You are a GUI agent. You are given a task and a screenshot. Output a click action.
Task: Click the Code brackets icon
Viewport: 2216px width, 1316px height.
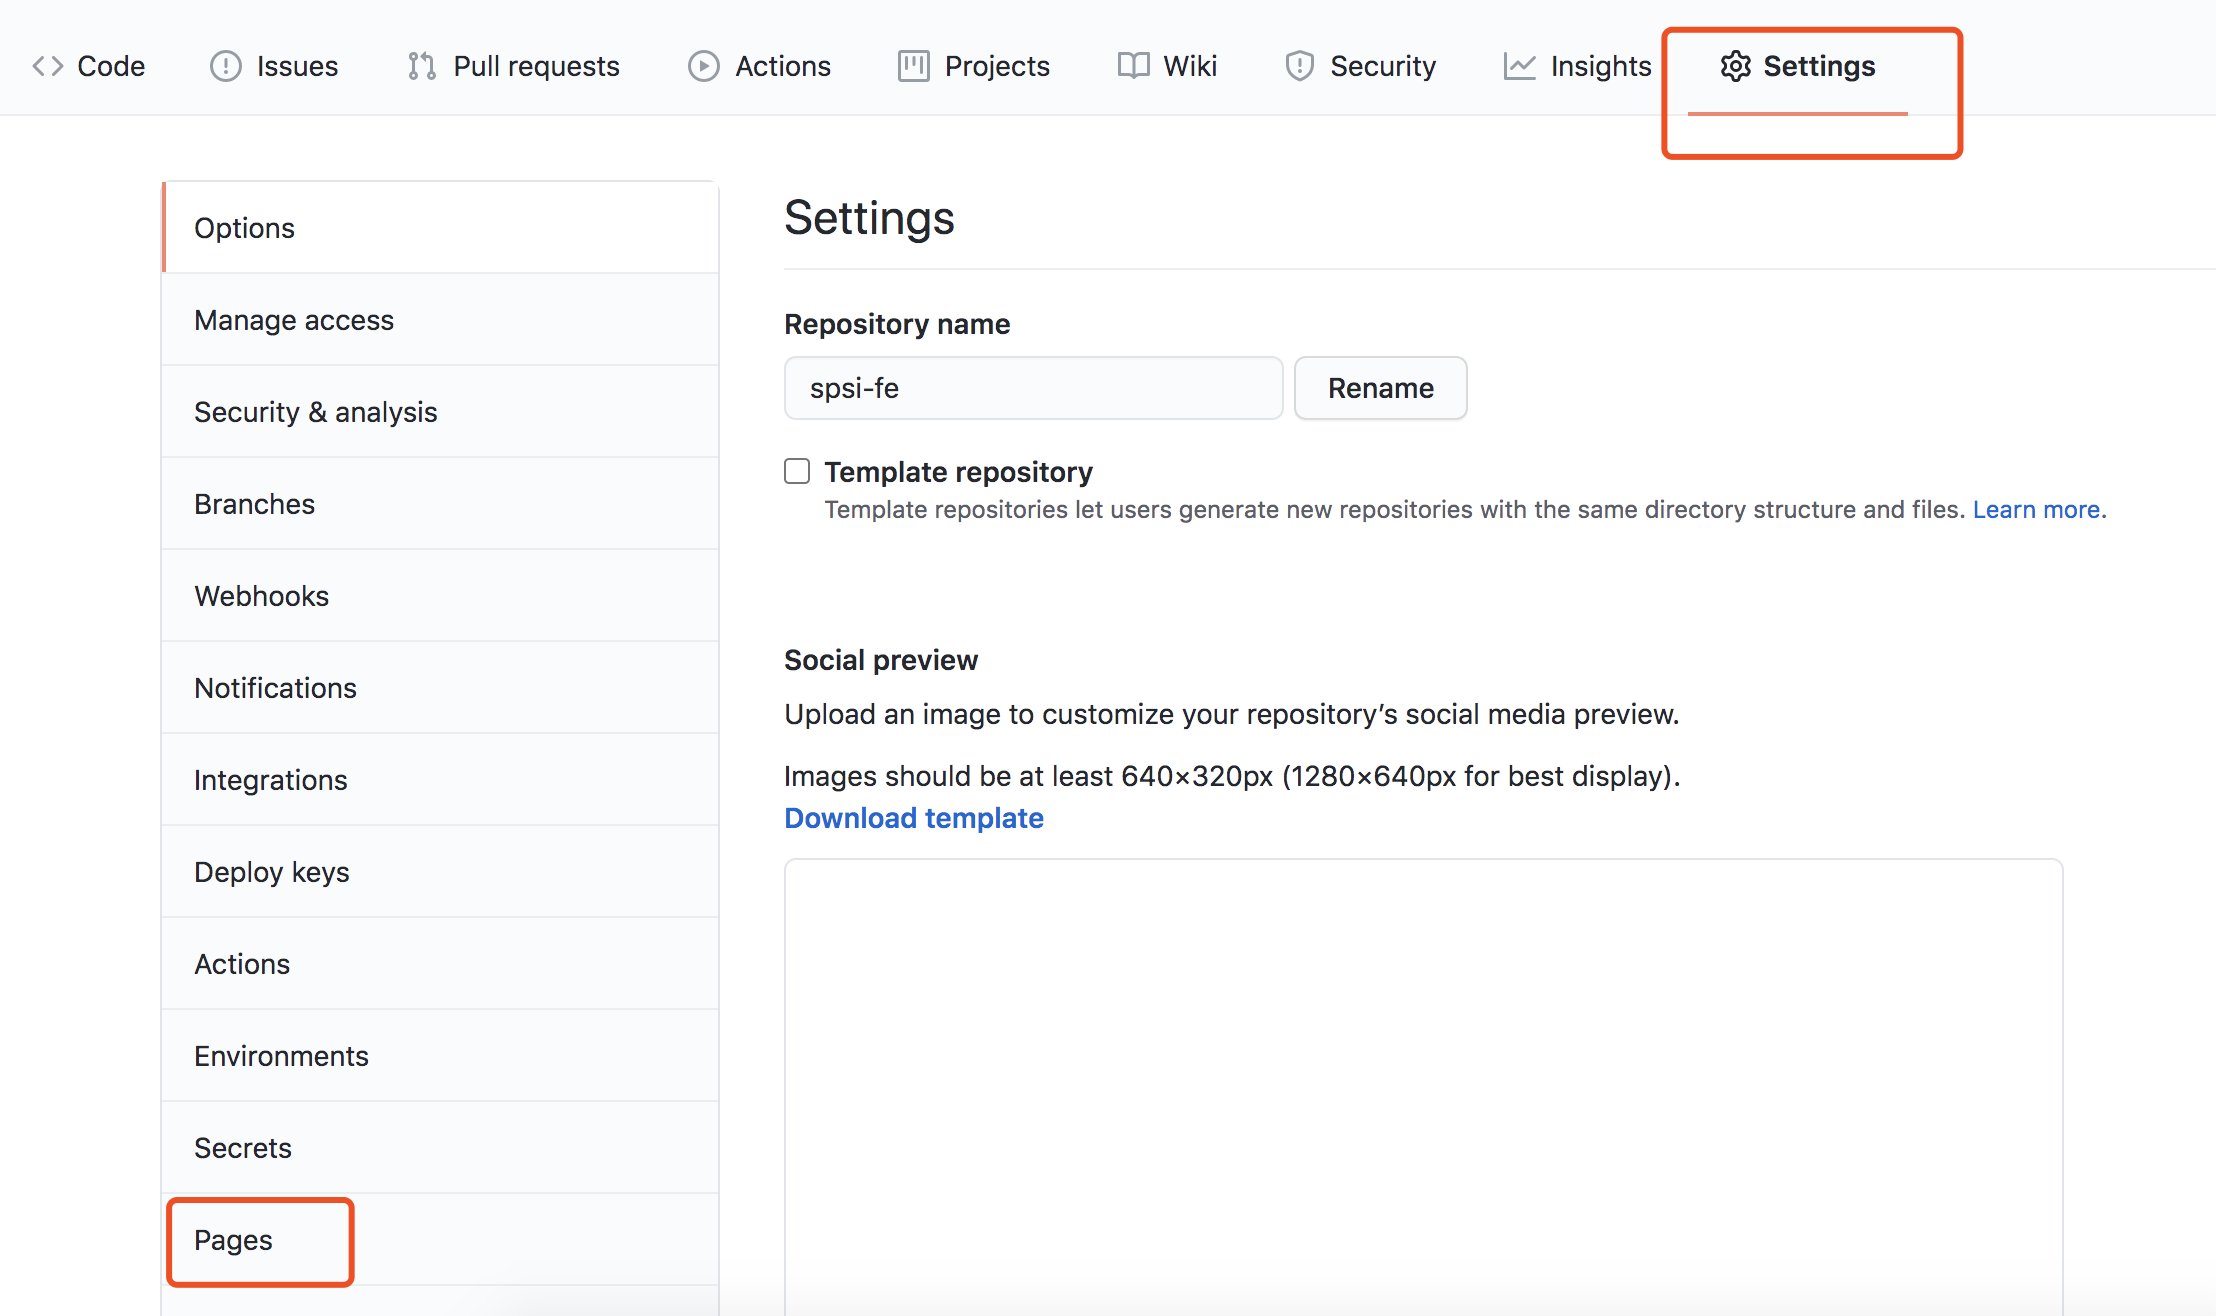point(47,66)
